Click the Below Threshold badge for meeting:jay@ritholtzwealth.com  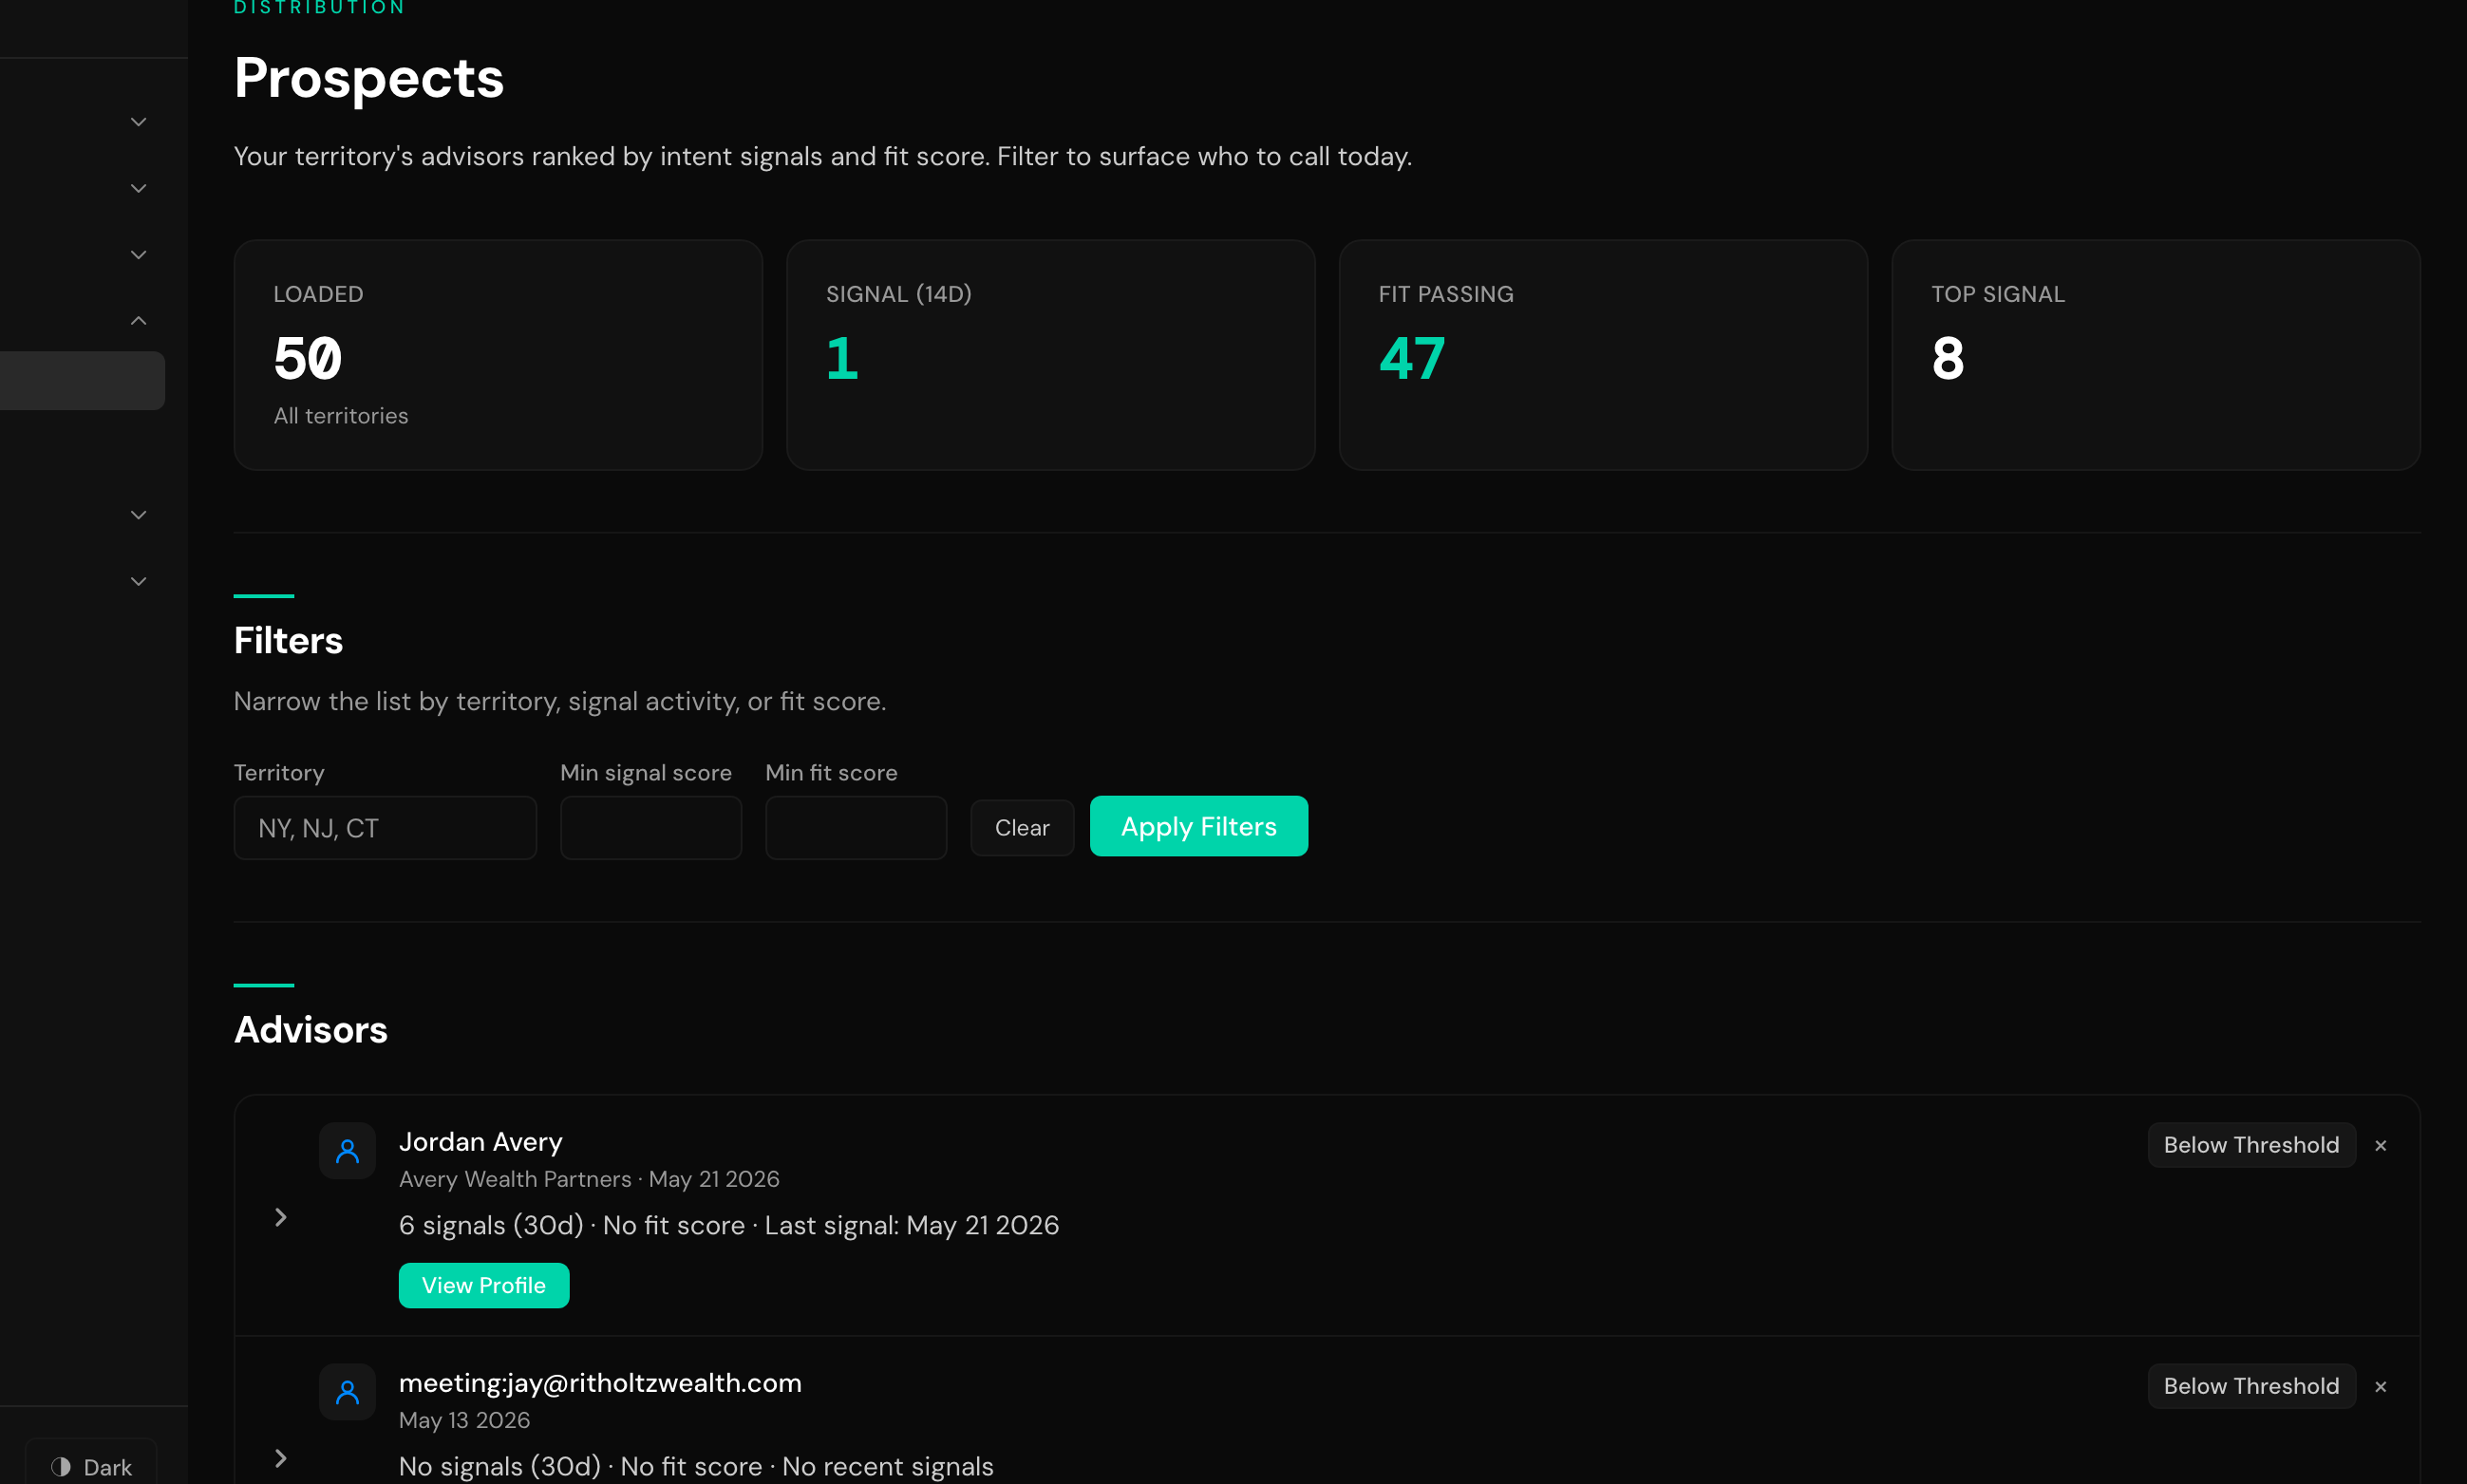point(2252,1386)
